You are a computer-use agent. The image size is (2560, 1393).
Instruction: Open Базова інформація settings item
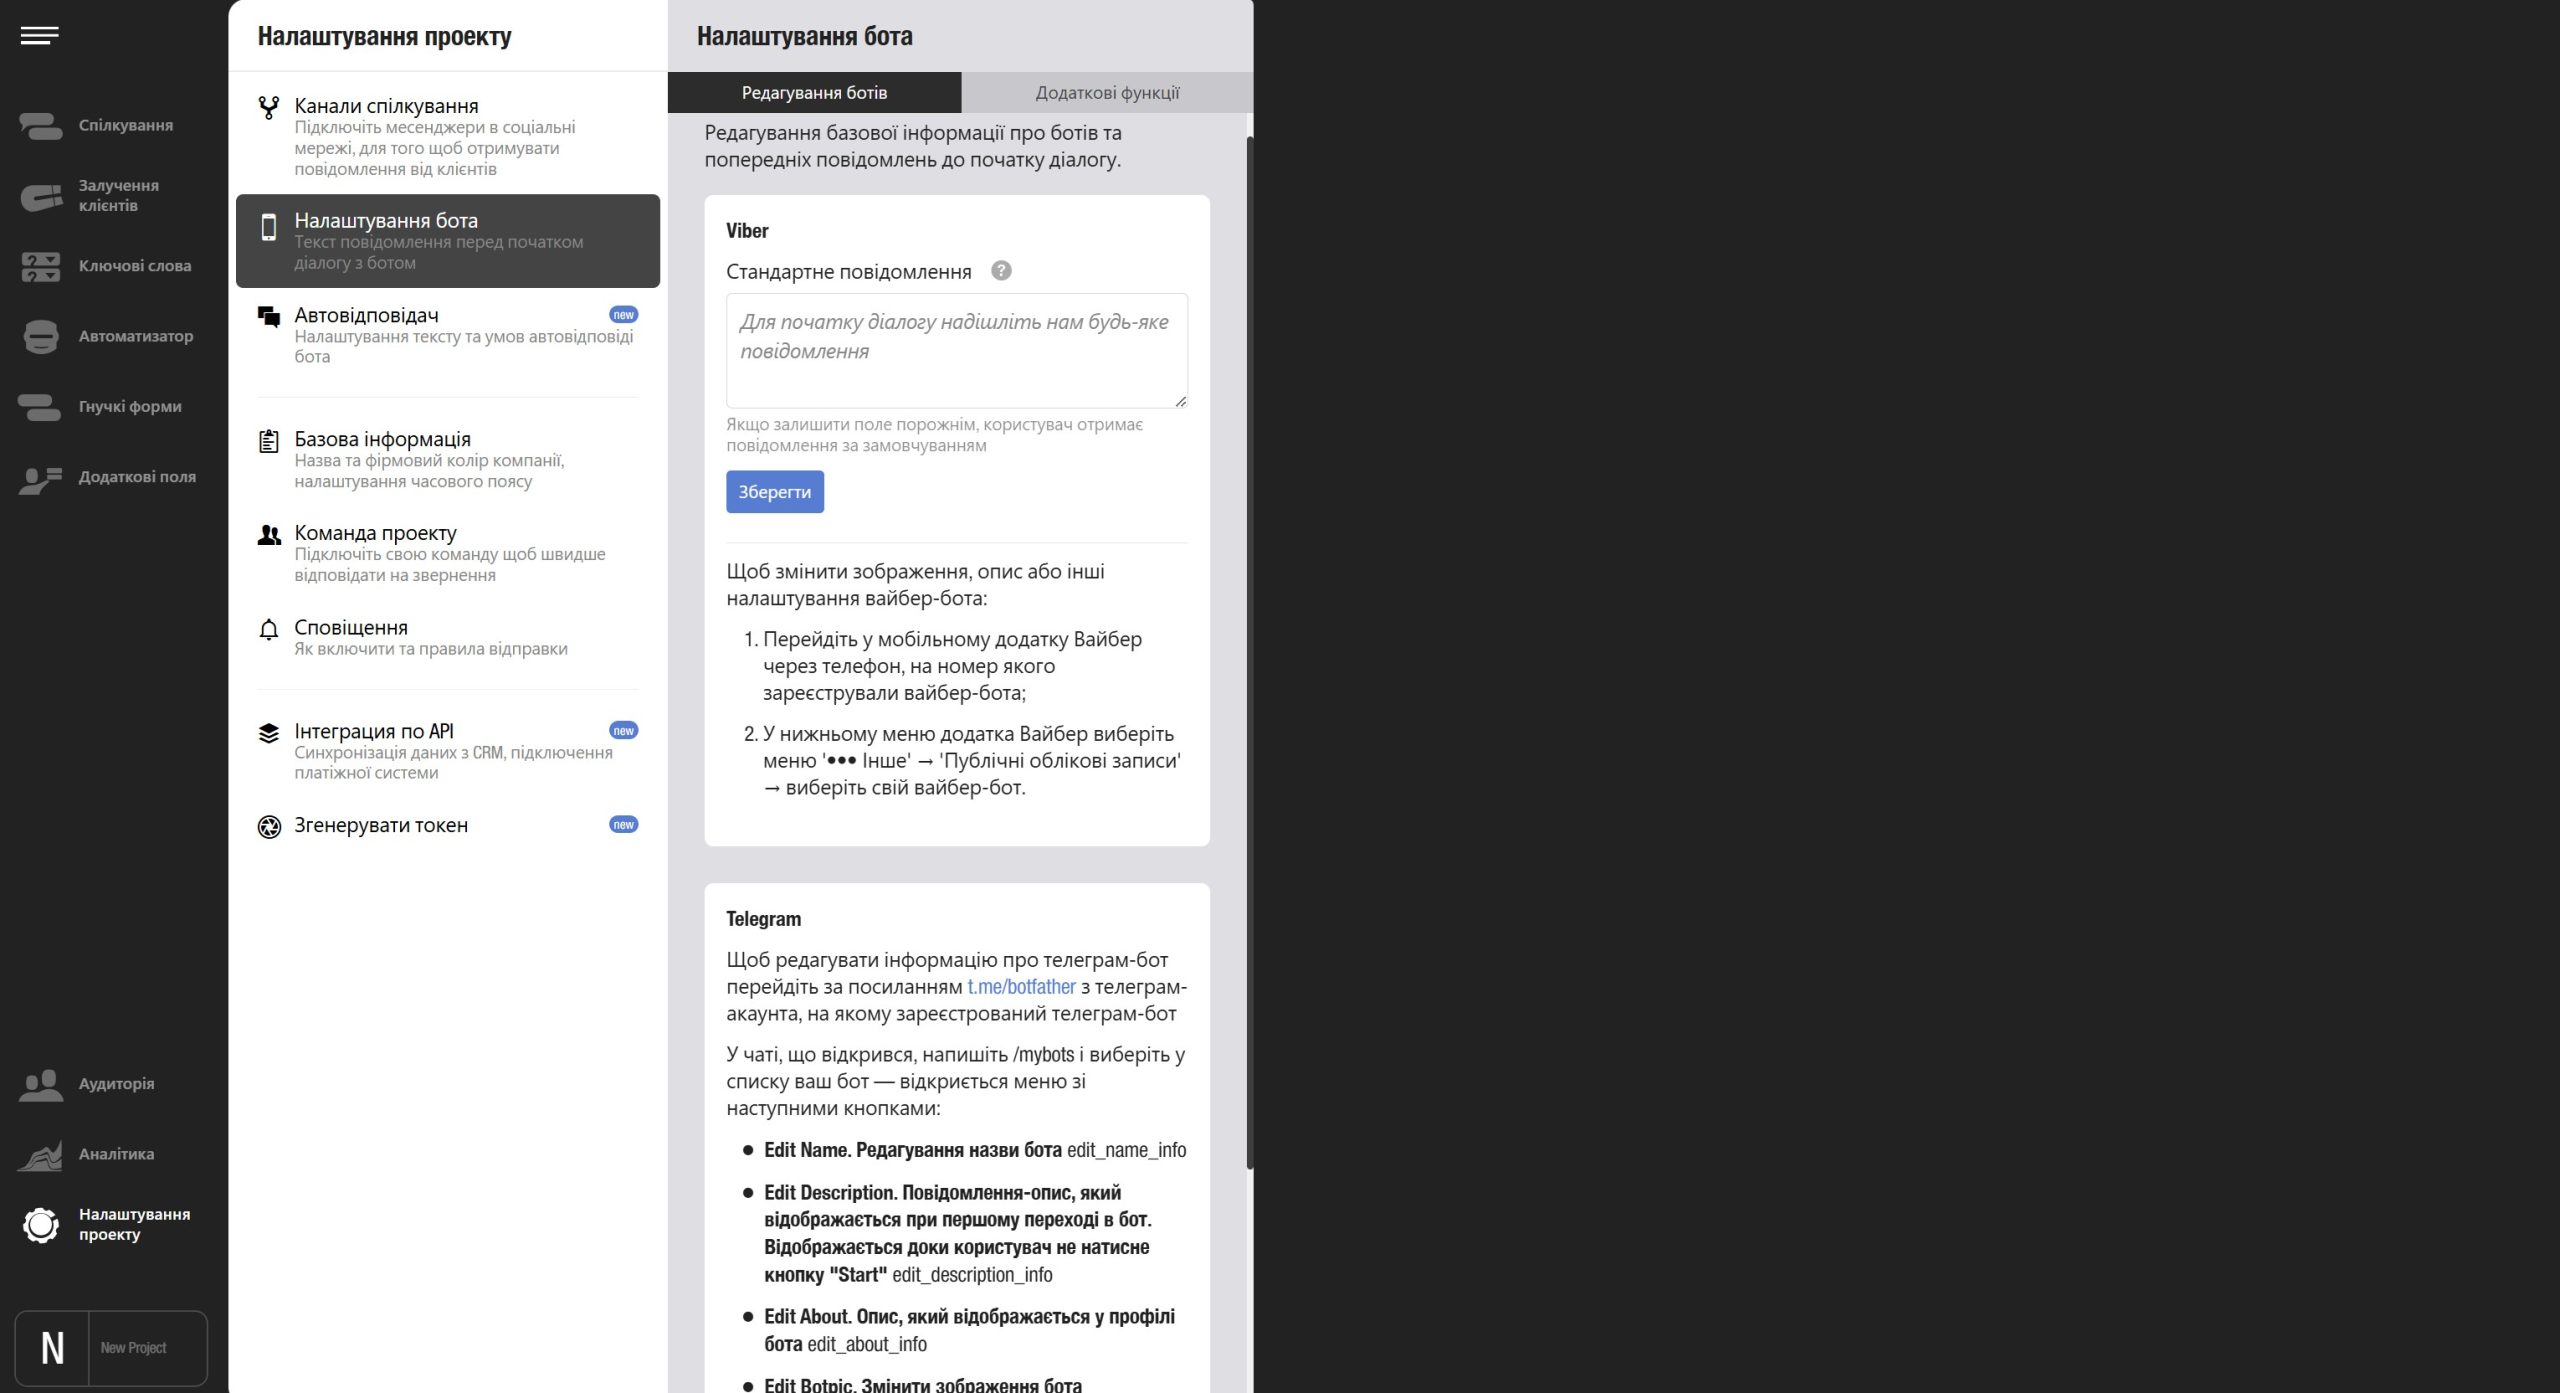point(448,459)
